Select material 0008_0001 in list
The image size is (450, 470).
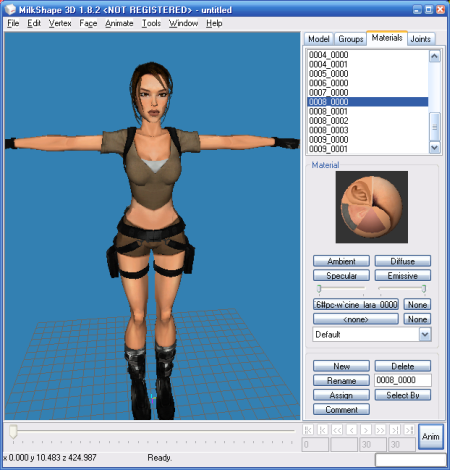click(367, 111)
